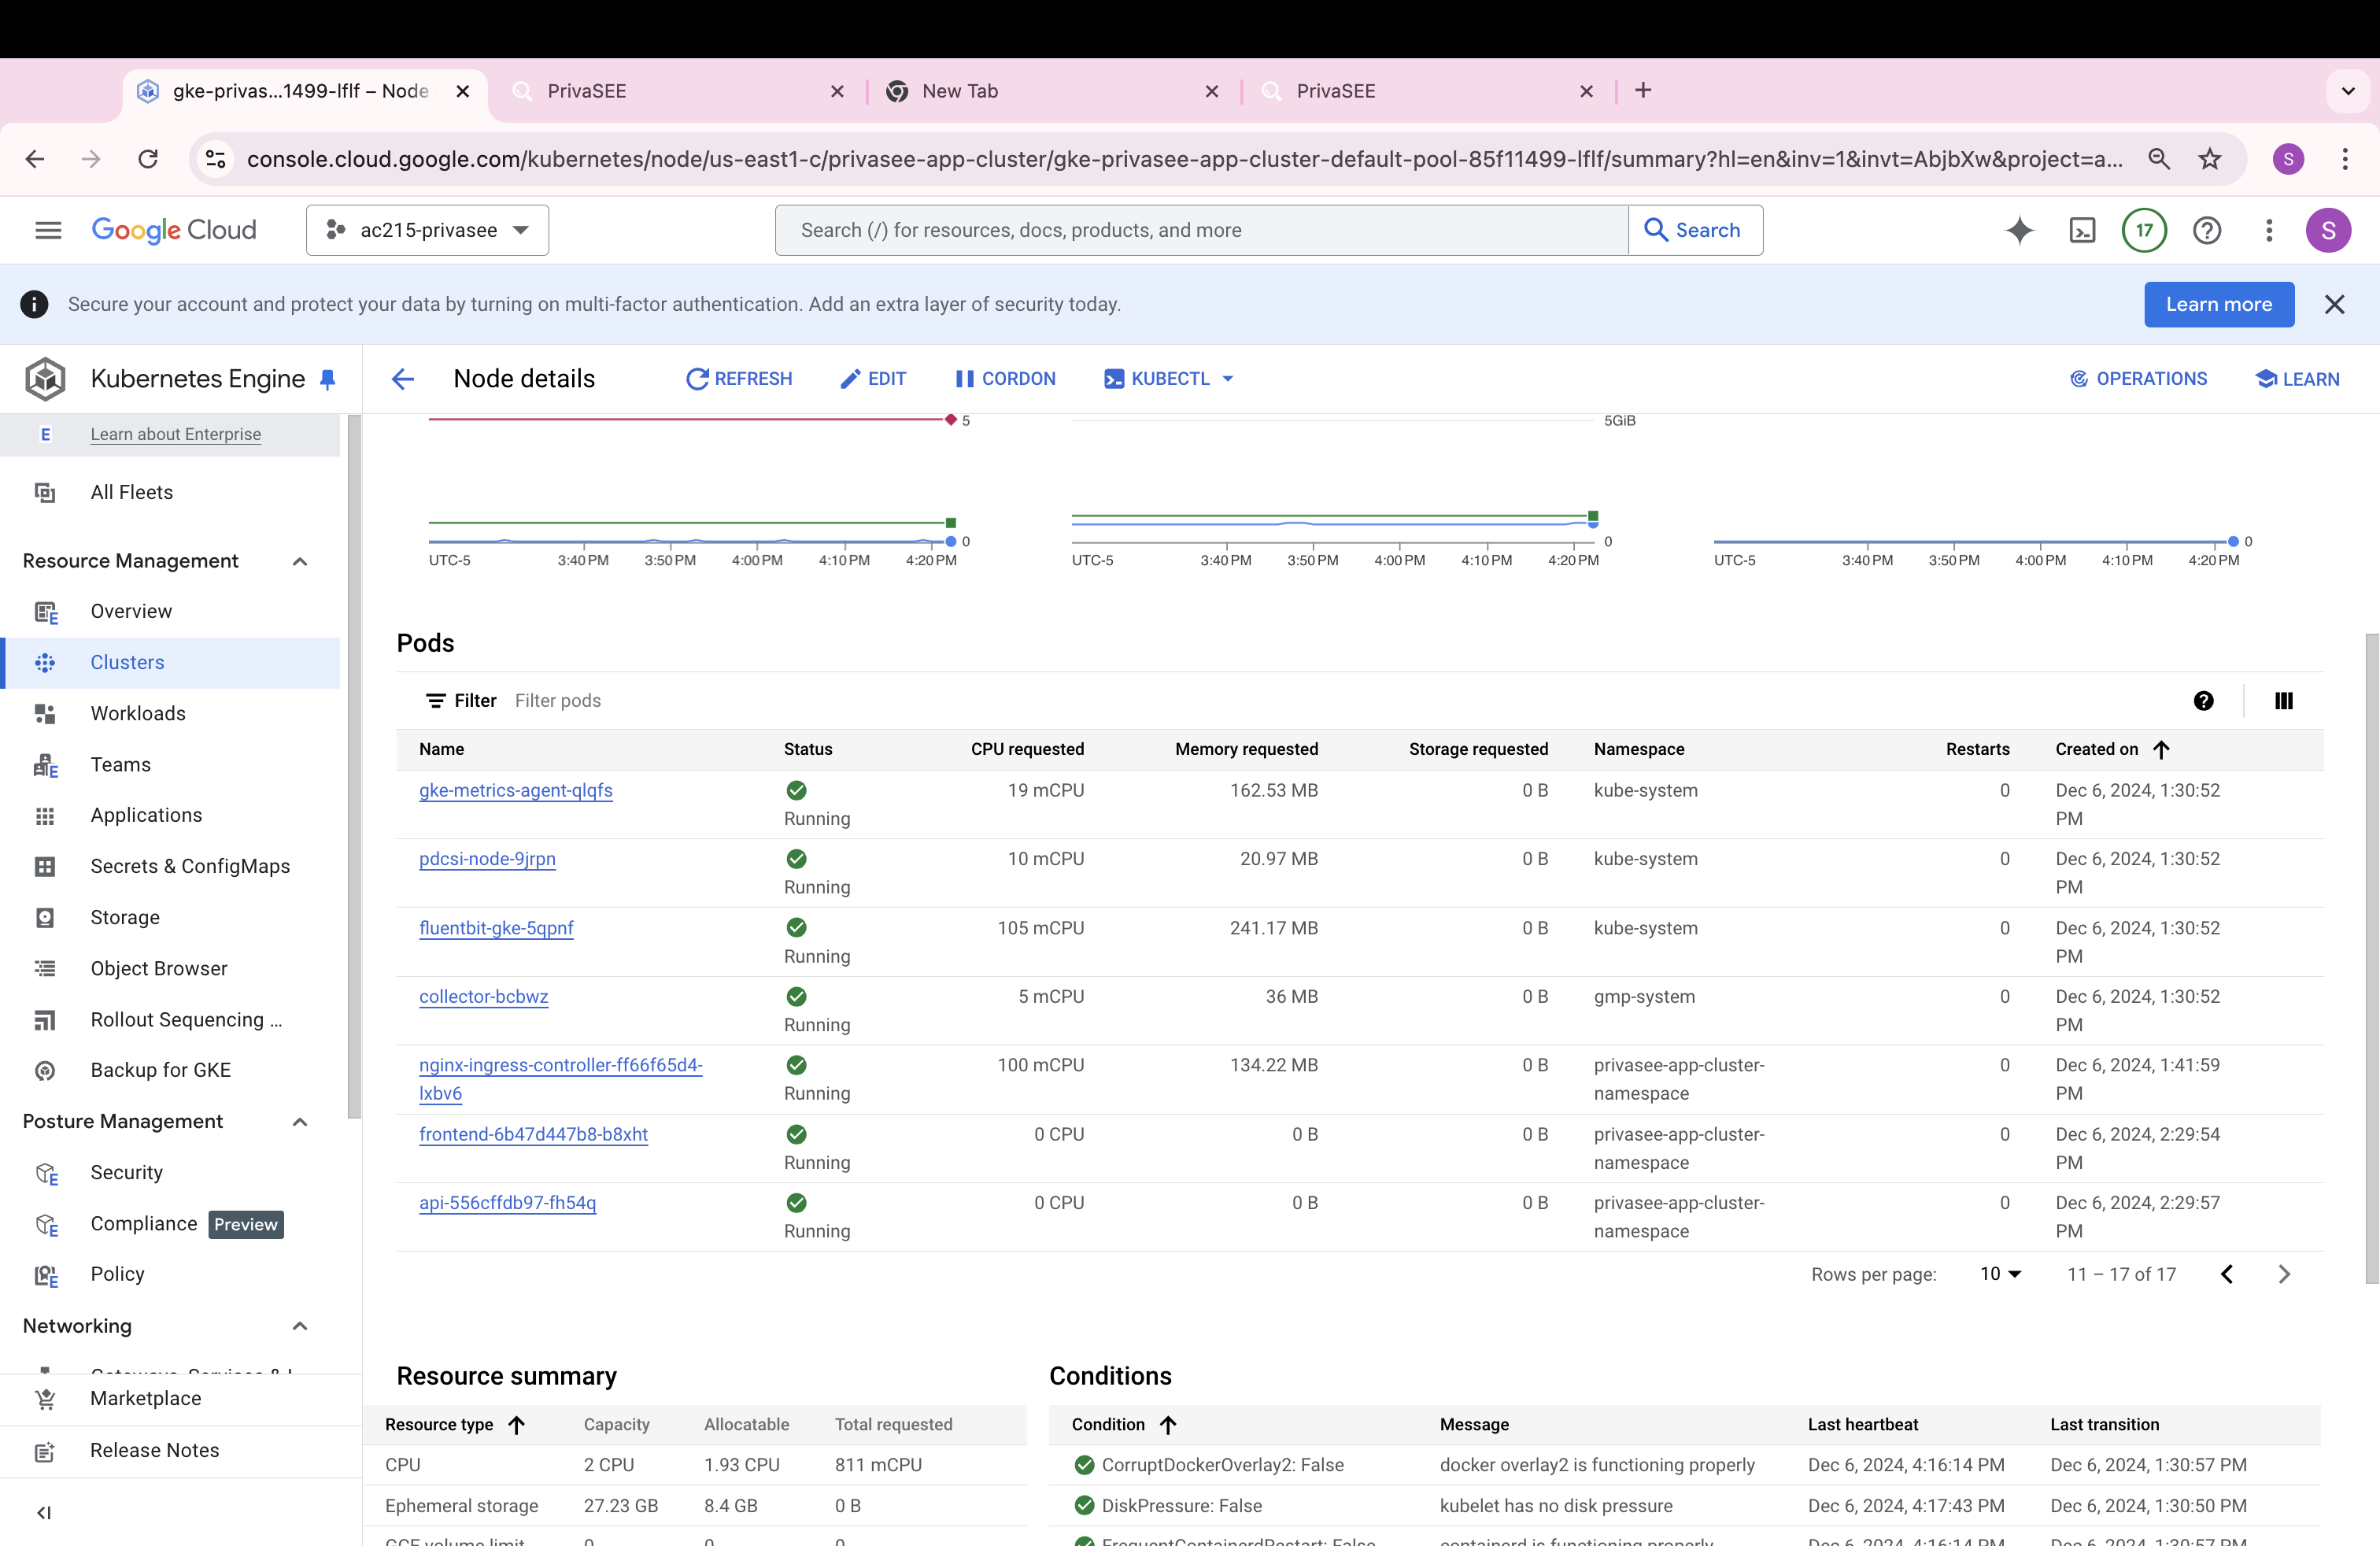Open the main navigation hamburger menu
Screen dimensions: 2380x1546
48,230
